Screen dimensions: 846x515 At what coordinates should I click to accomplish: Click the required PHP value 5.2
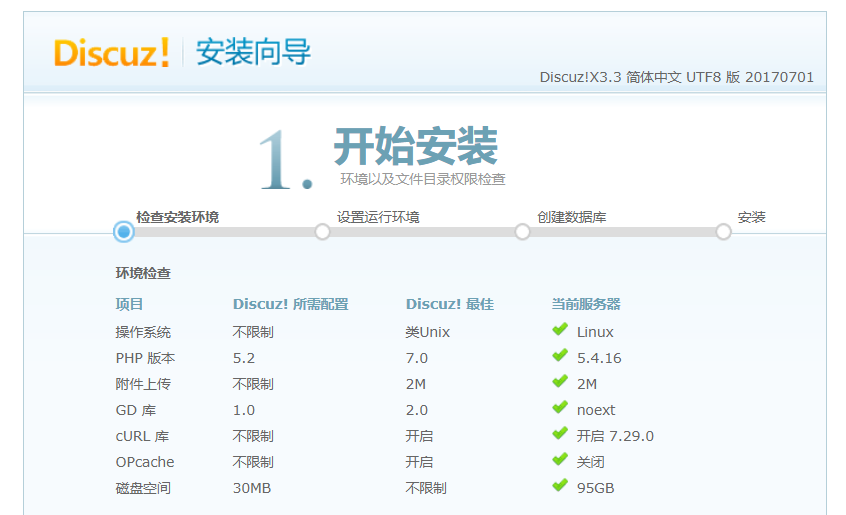click(244, 358)
